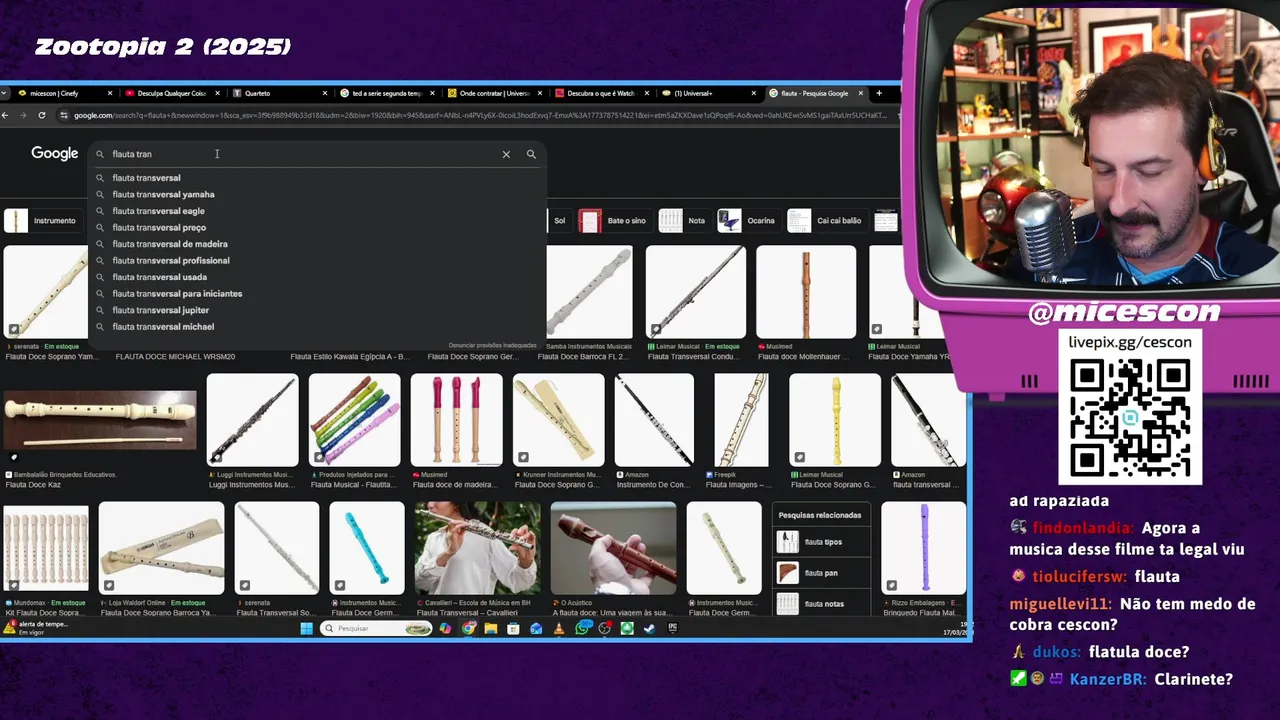Select suggestion flauta transversal eagle
1280x720 pixels.
318,211
